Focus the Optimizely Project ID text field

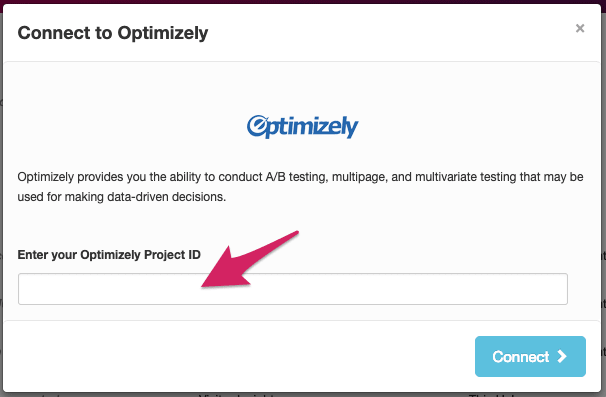pos(293,289)
